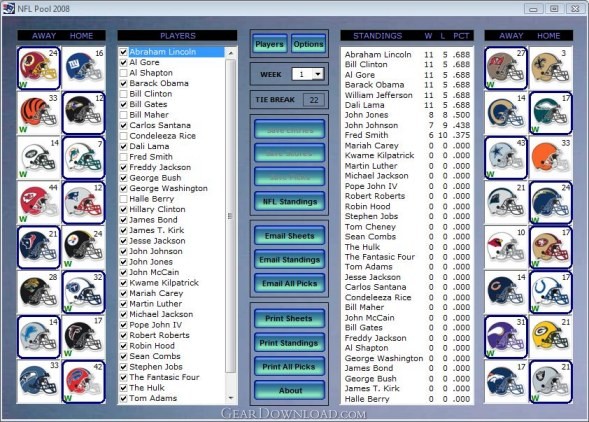
Task: Pick the Patriots helmet
Action: point(83,203)
